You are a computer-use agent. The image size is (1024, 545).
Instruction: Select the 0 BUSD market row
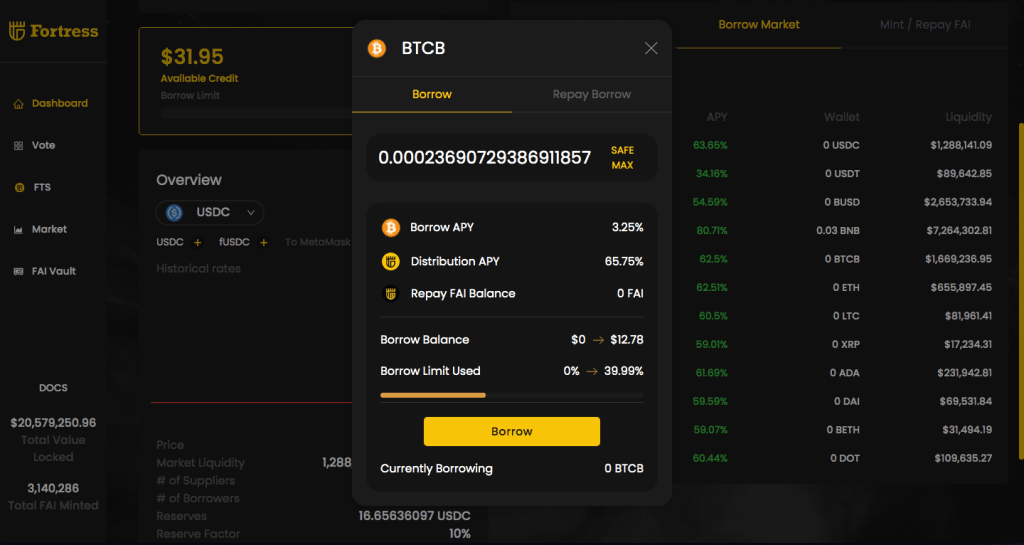(842, 202)
